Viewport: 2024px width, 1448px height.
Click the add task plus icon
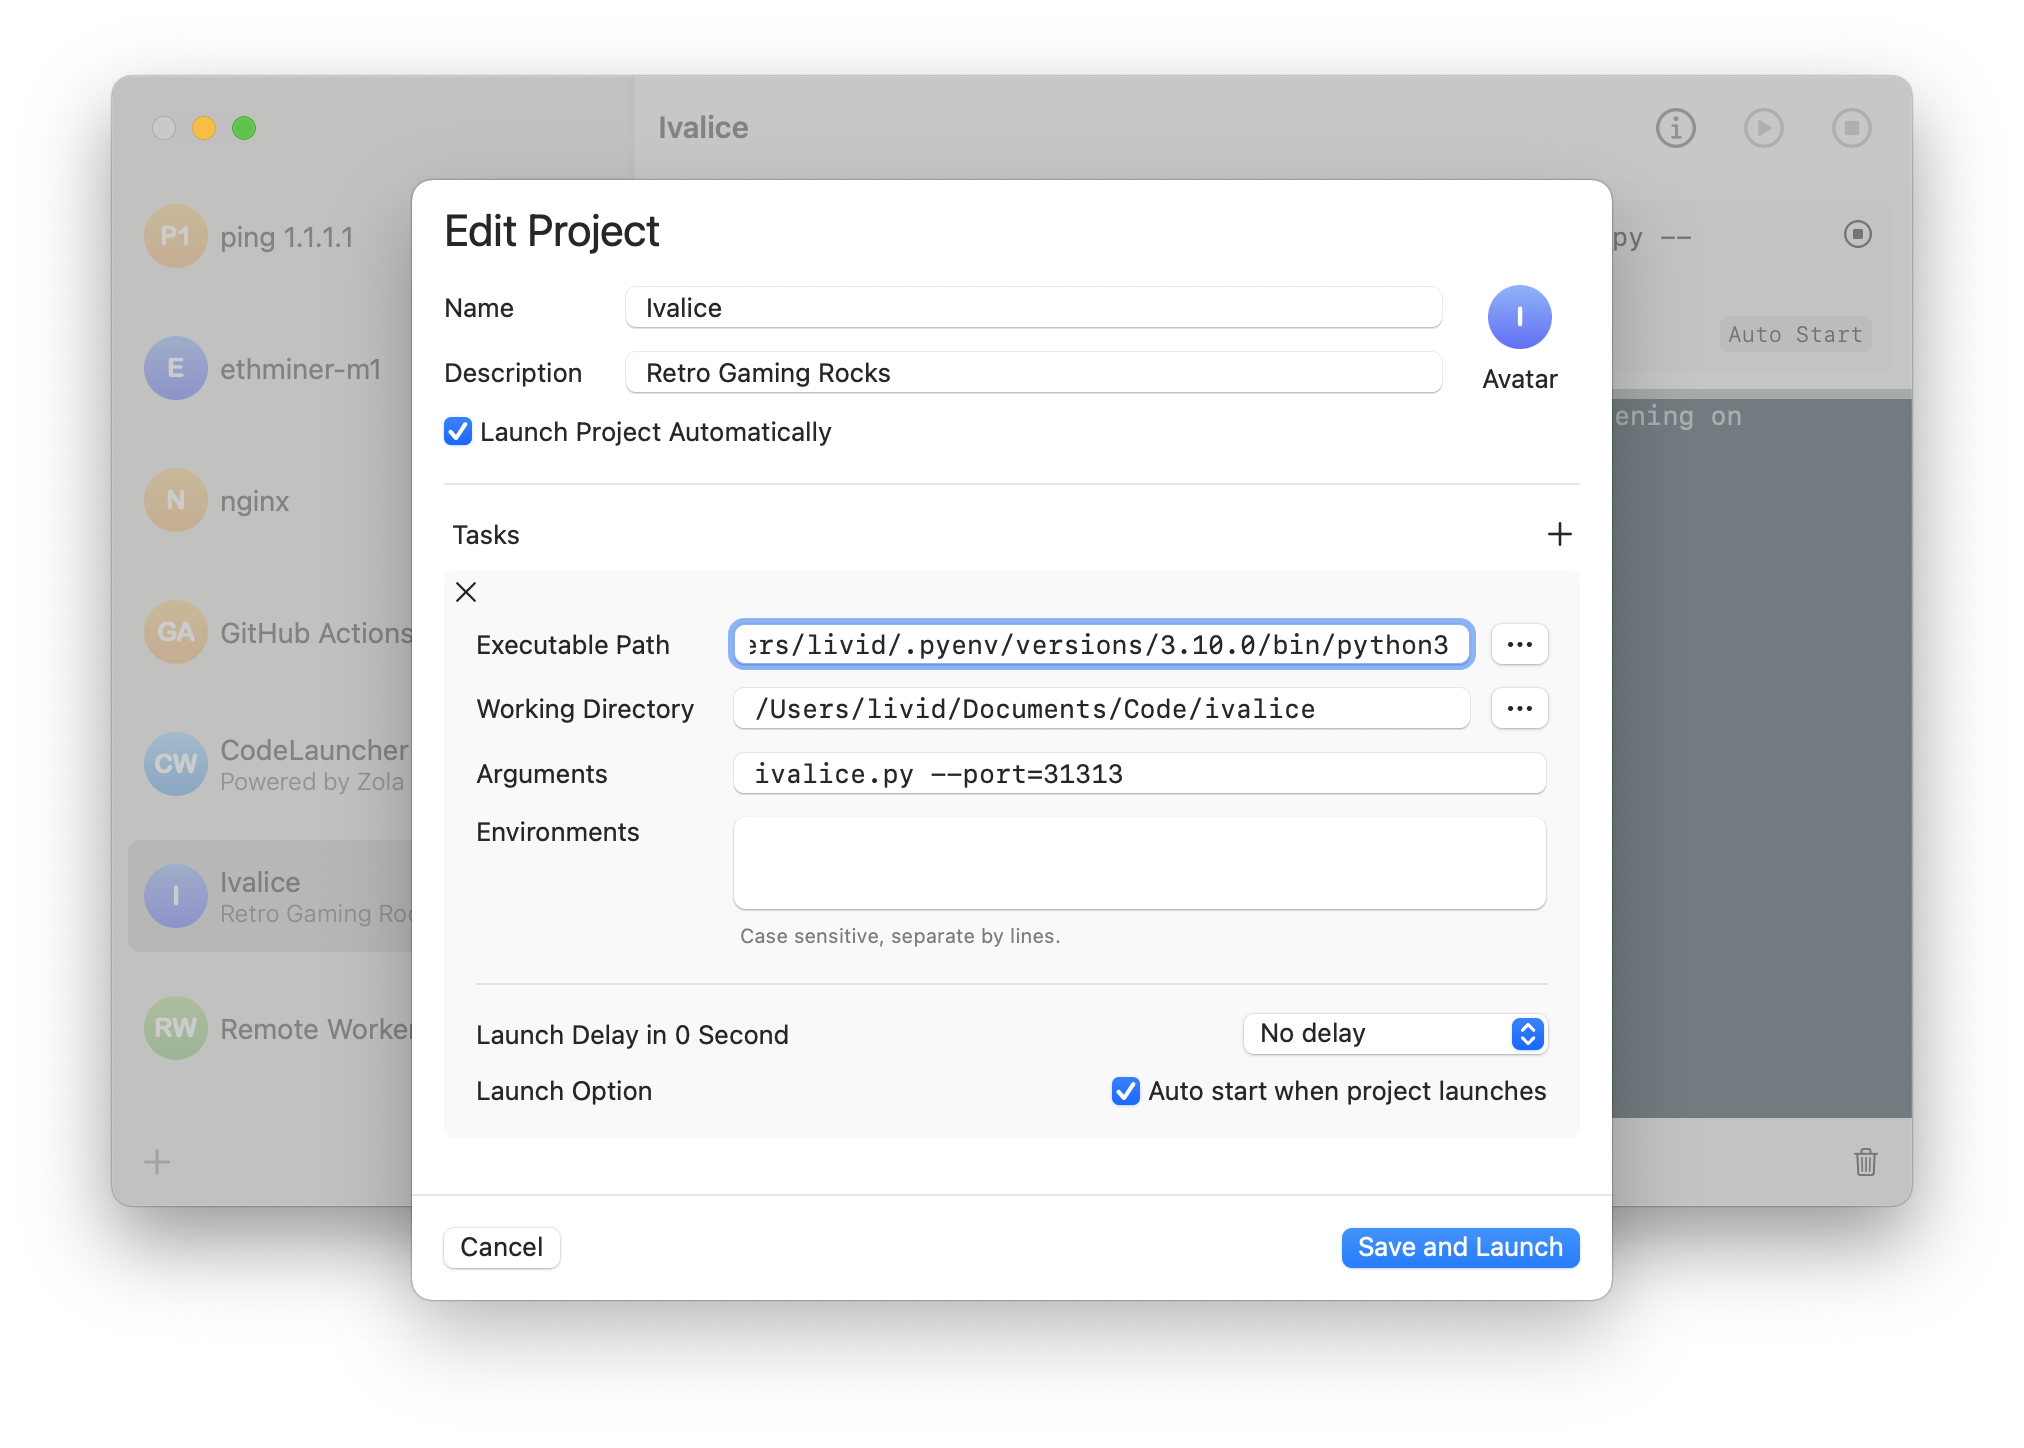click(1559, 534)
